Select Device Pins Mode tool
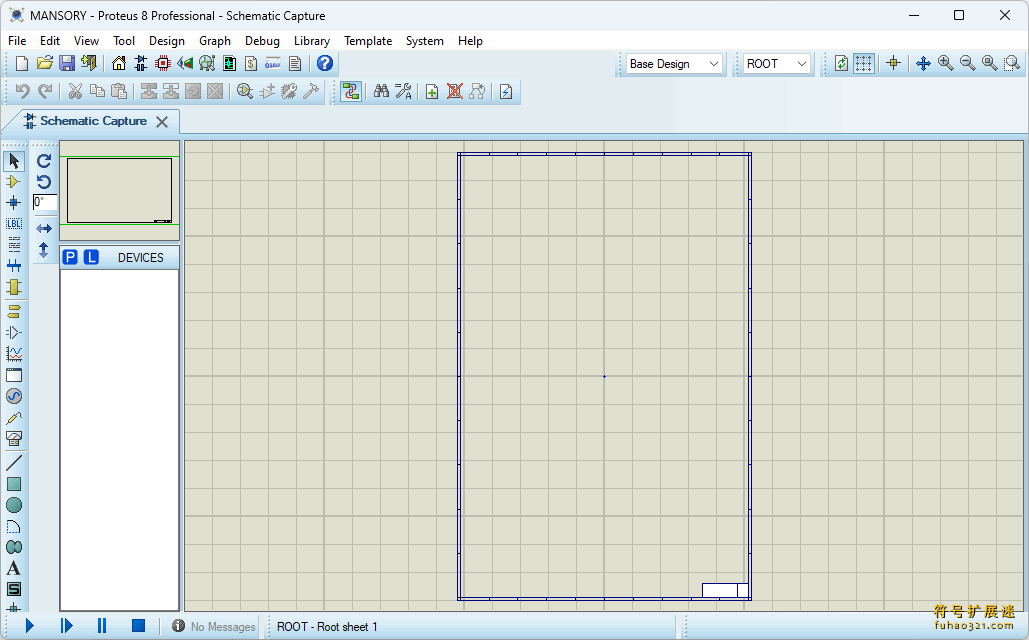 14,333
